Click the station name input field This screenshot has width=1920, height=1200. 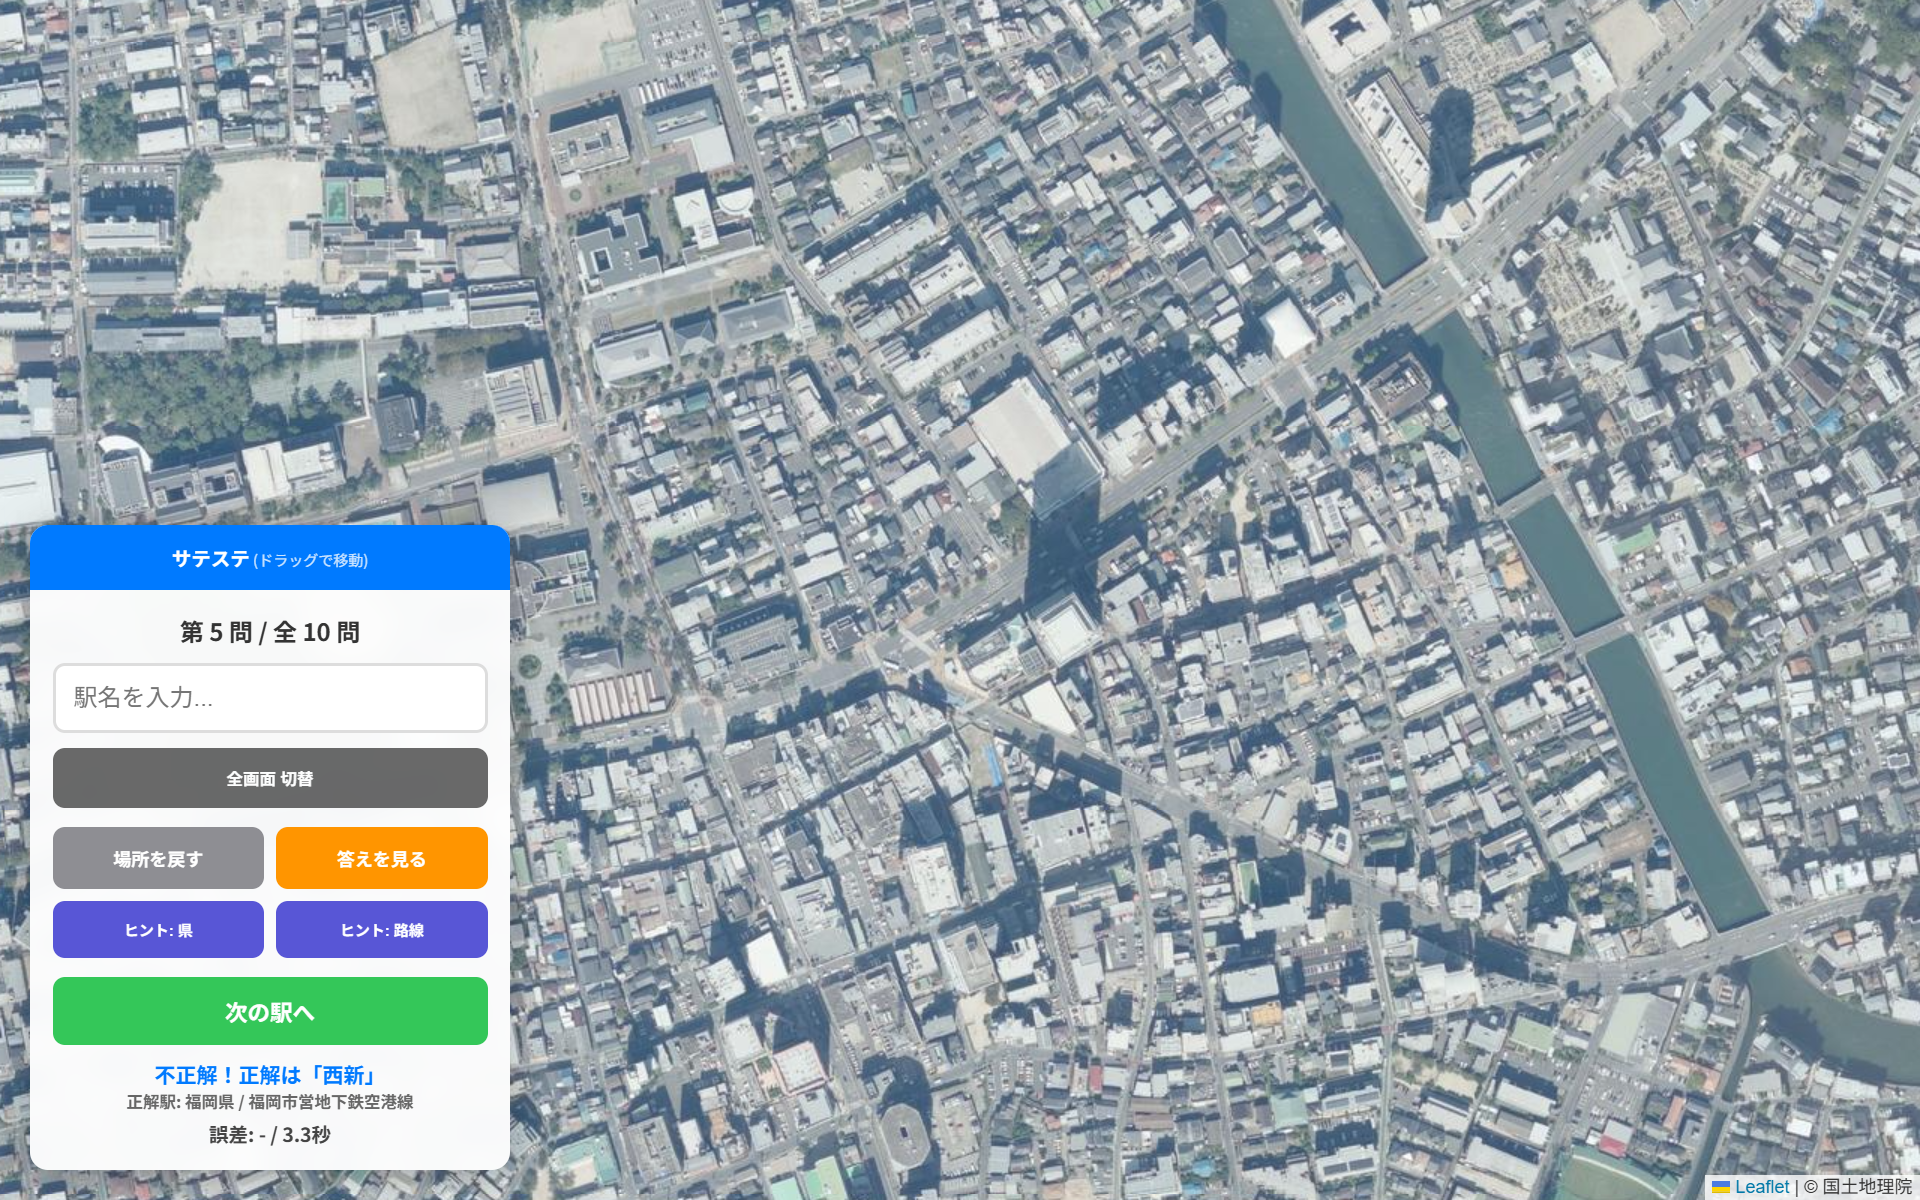click(x=270, y=697)
